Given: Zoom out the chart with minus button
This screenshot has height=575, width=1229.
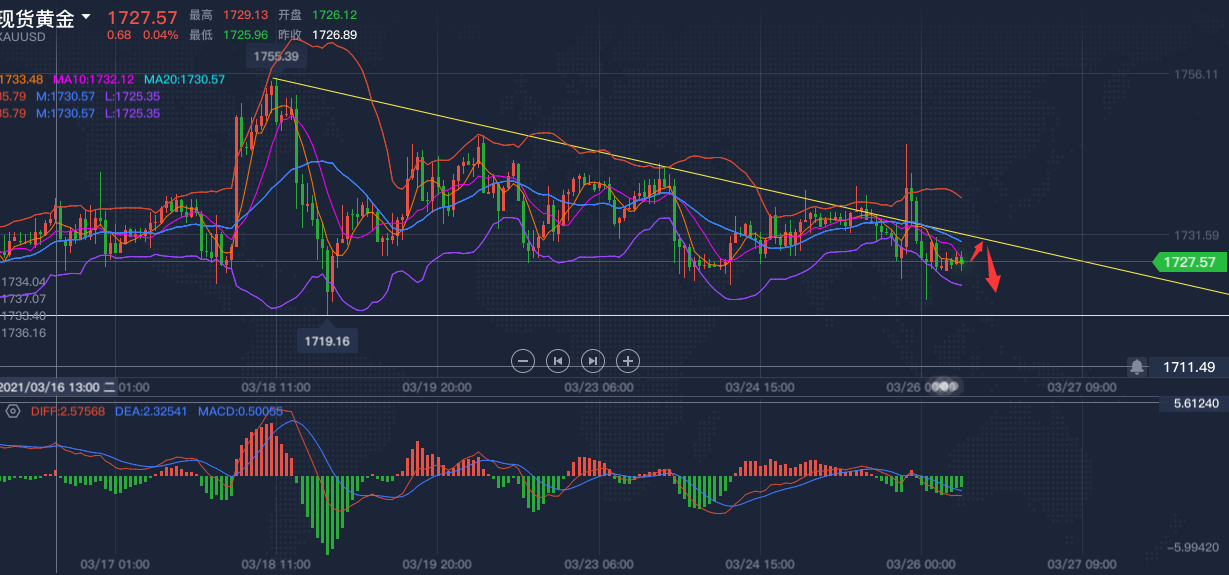Looking at the screenshot, I should tap(523, 361).
